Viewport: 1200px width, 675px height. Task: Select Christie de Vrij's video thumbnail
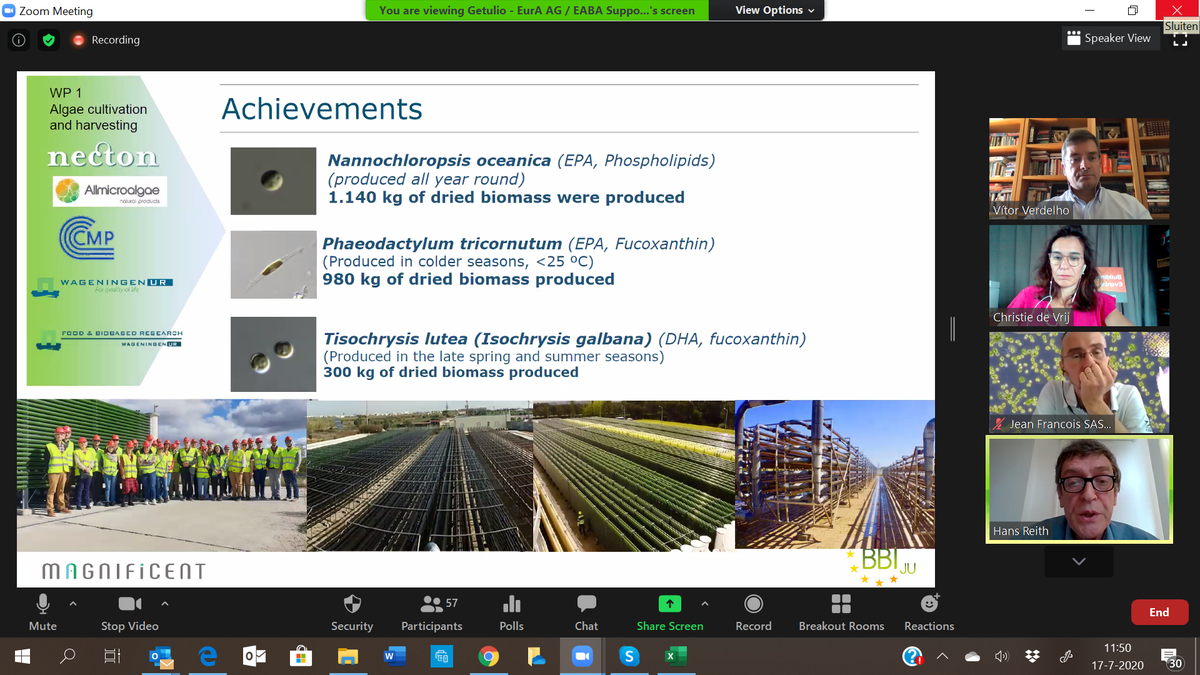pyautogui.click(x=1079, y=276)
